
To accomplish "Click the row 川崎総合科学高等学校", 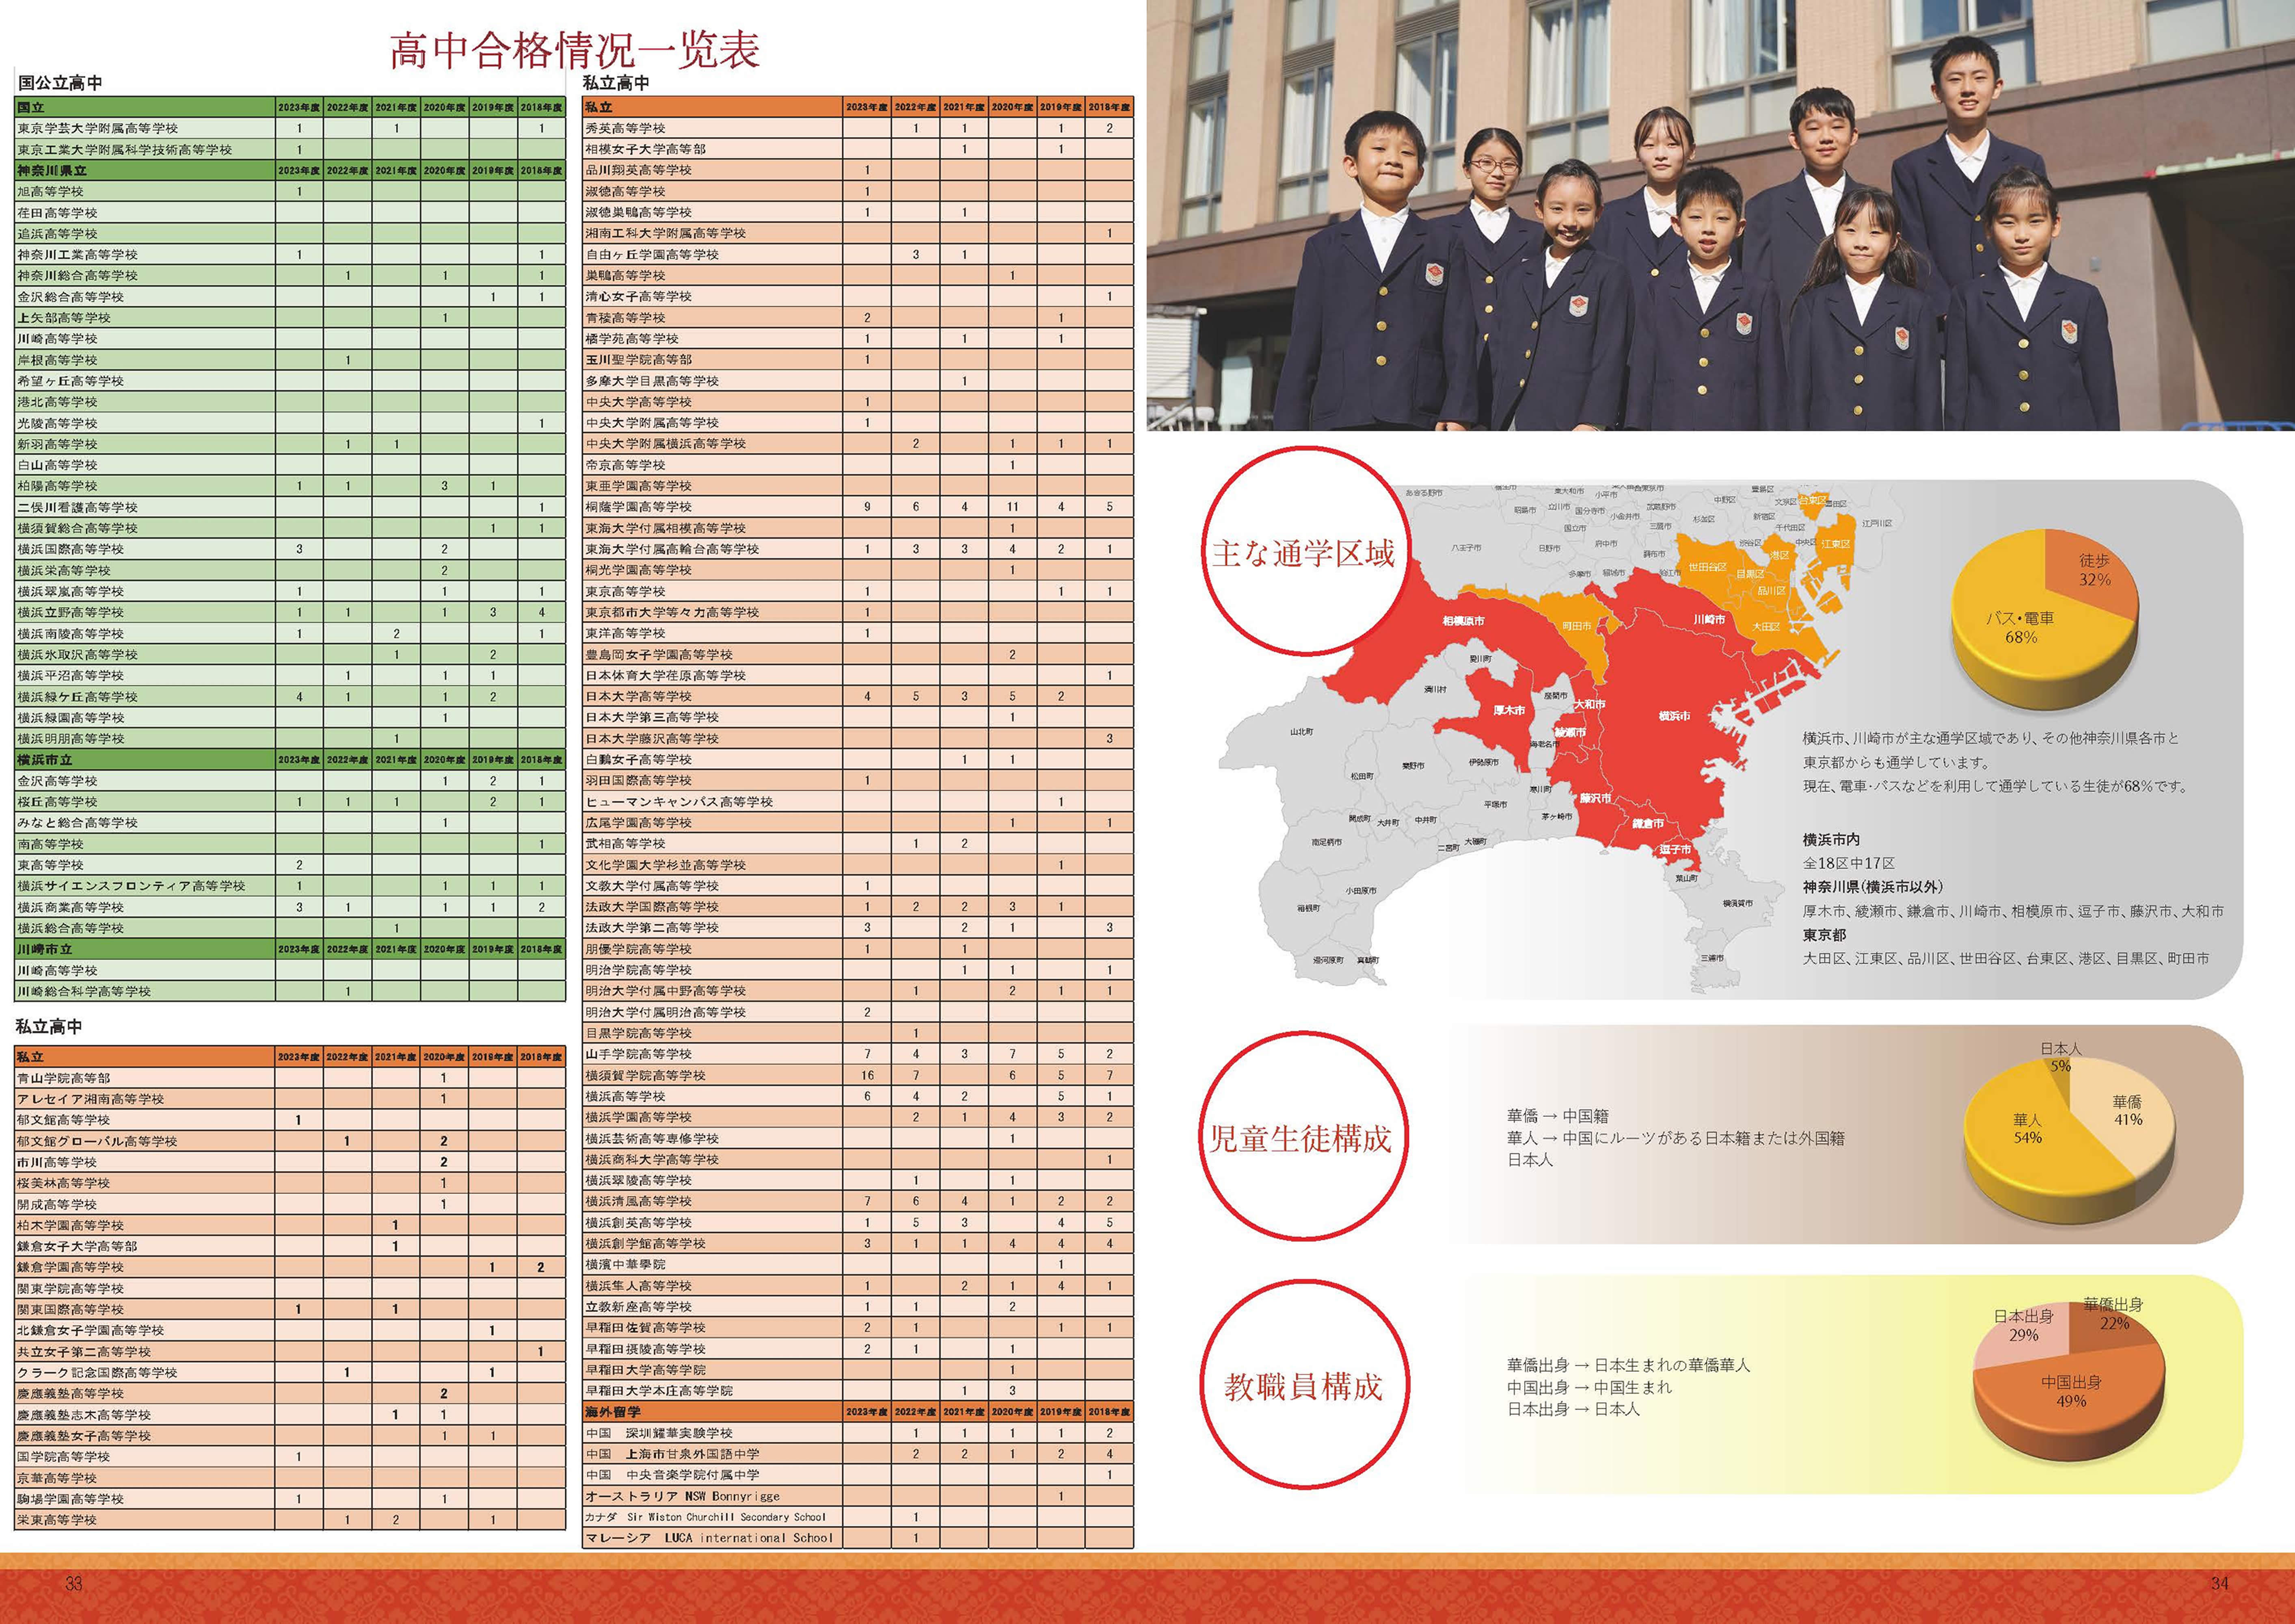I will pyautogui.click(x=290, y=991).
